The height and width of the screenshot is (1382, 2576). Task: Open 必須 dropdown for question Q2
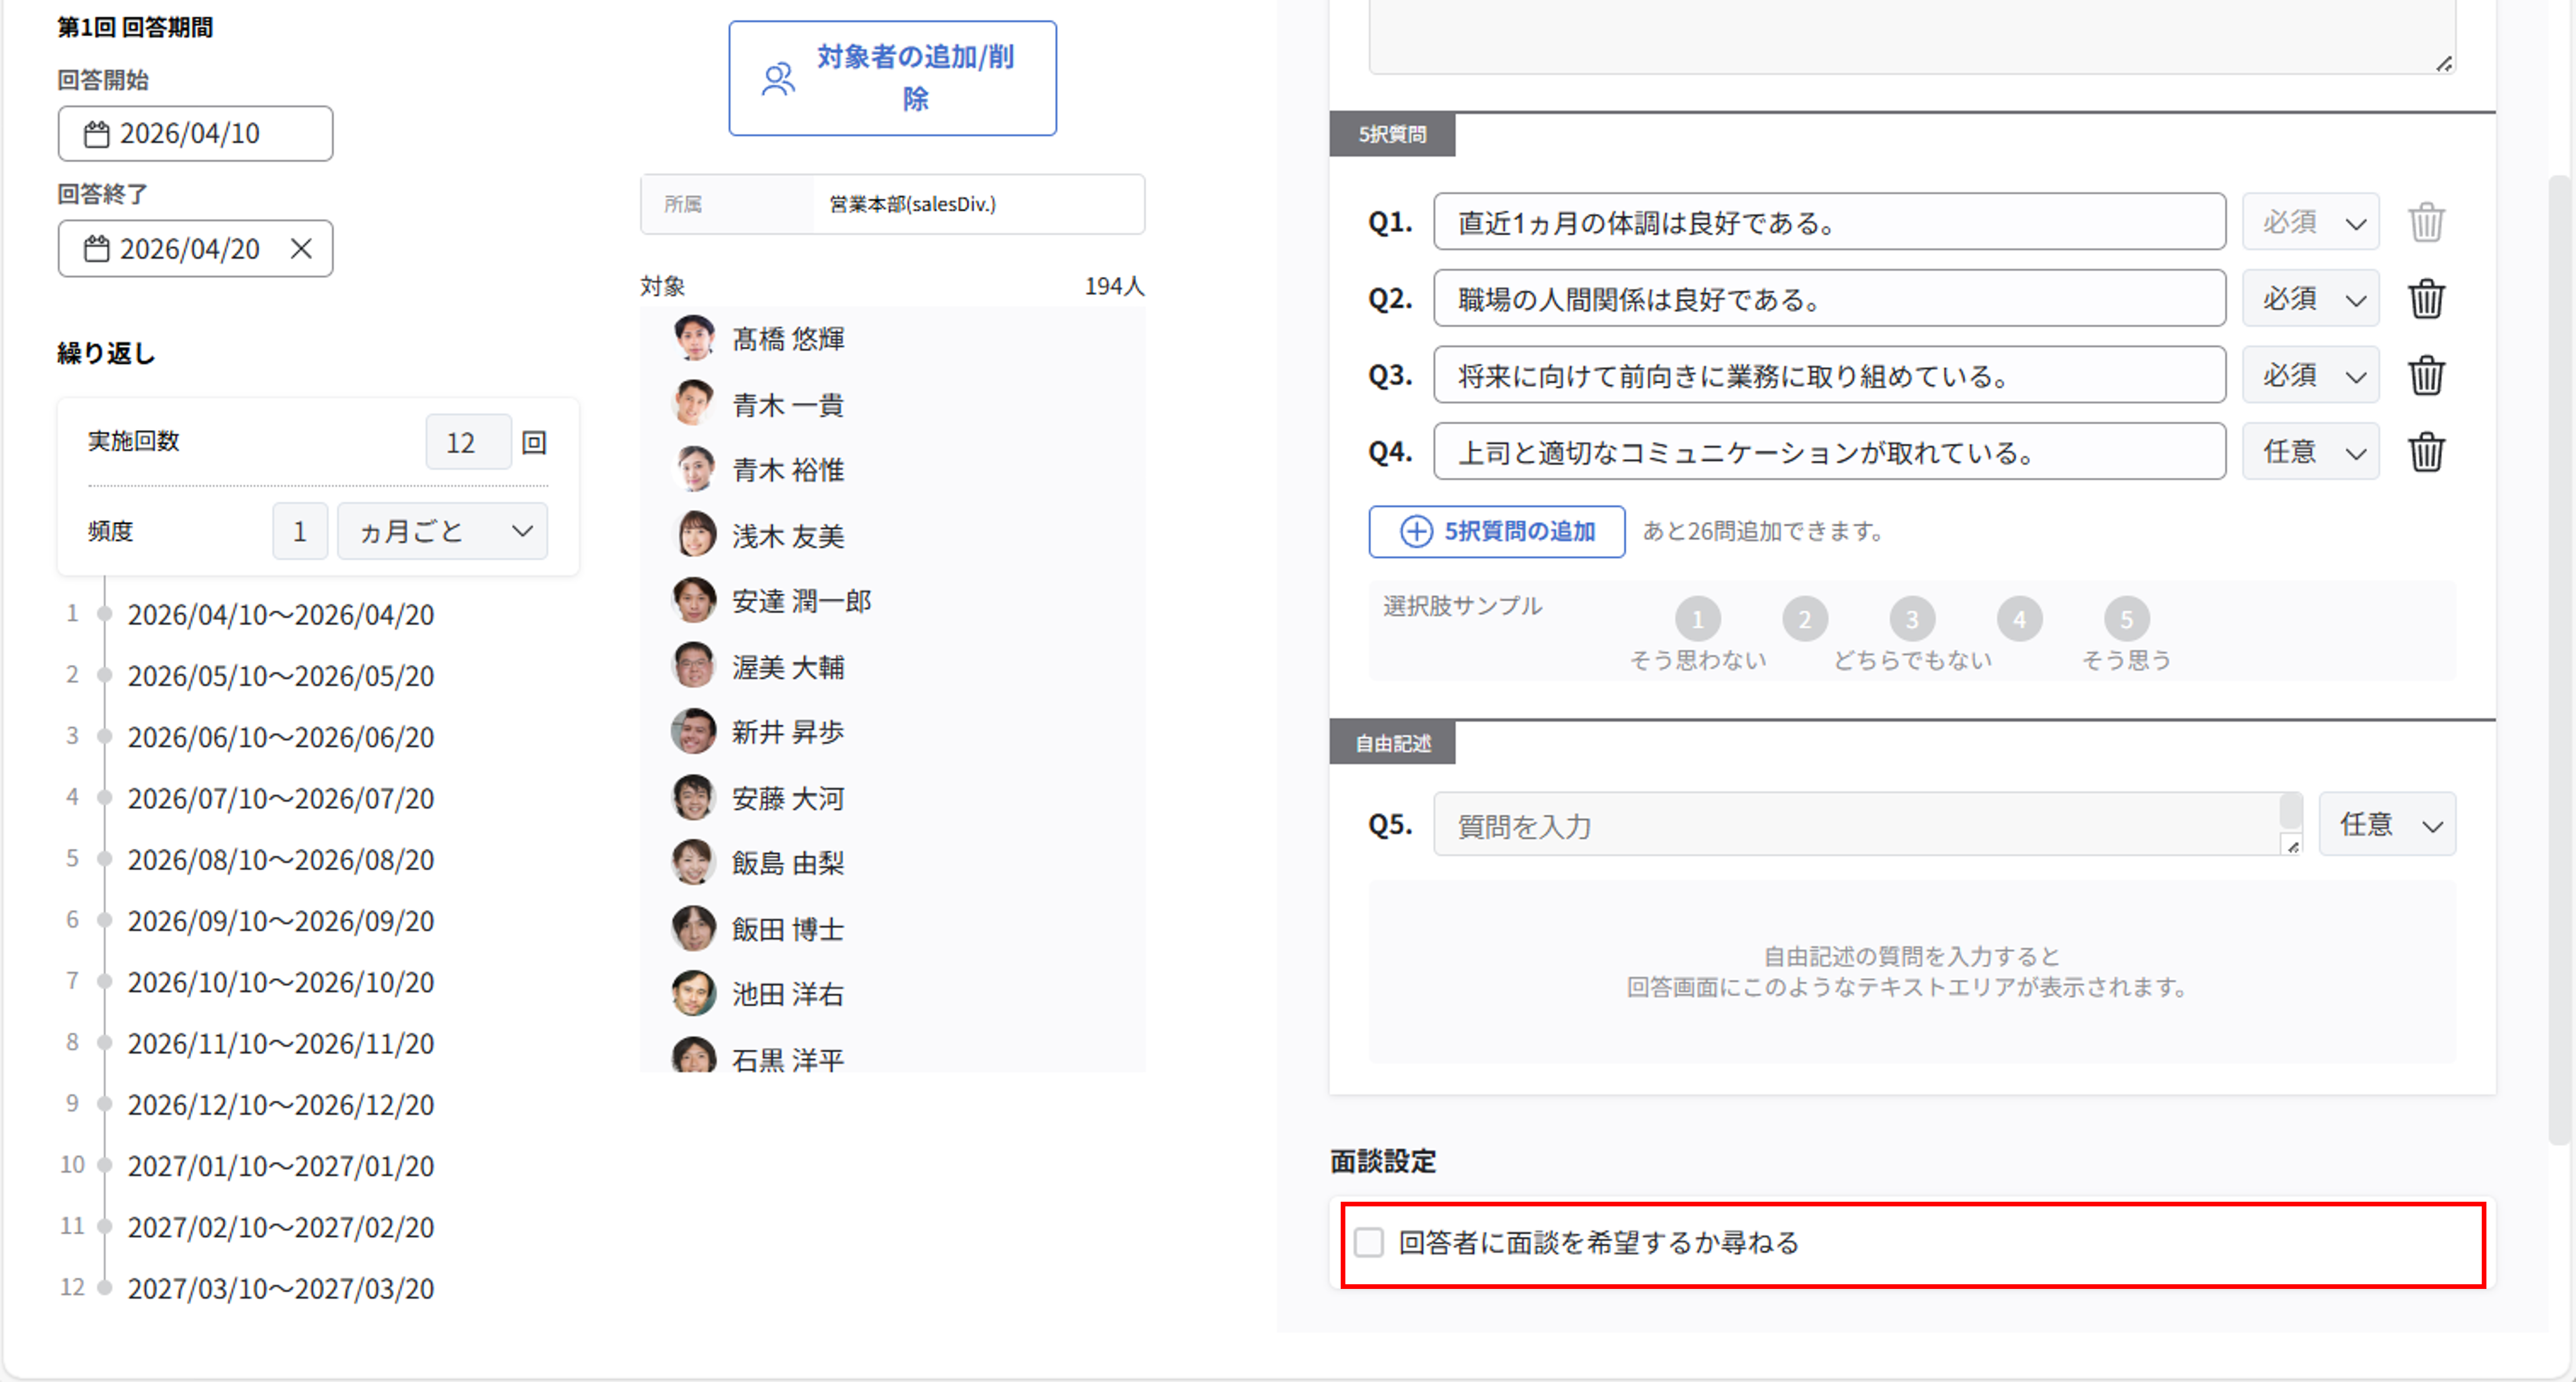[x=2310, y=298]
